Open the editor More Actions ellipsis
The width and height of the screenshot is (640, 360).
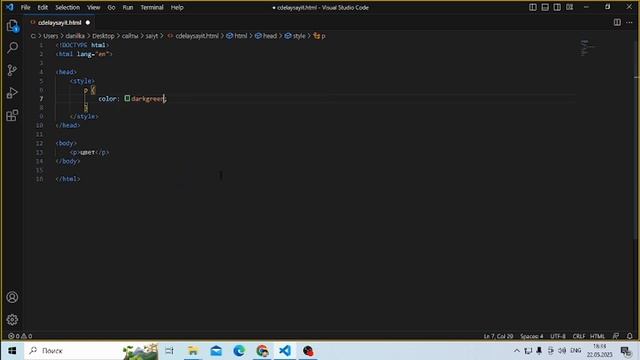pyautogui.click(x=629, y=22)
